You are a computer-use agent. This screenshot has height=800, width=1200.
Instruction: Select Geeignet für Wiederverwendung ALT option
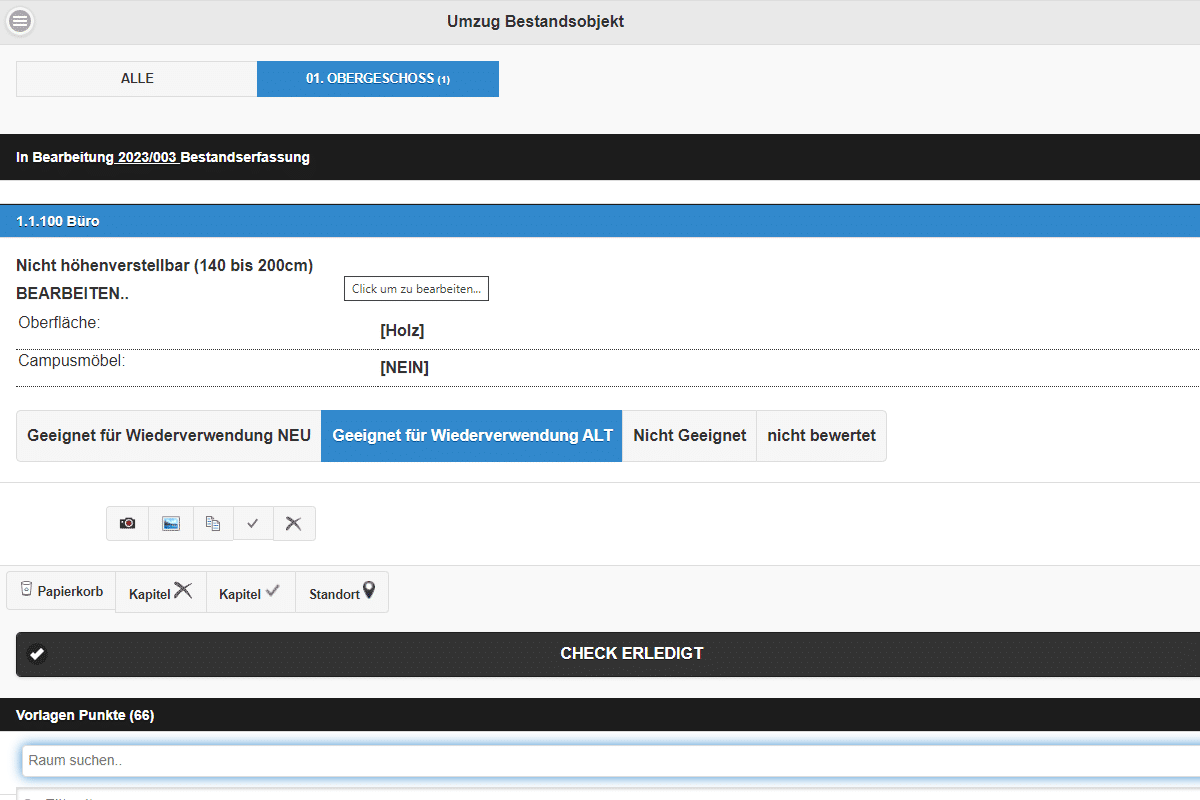tap(472, 436)
